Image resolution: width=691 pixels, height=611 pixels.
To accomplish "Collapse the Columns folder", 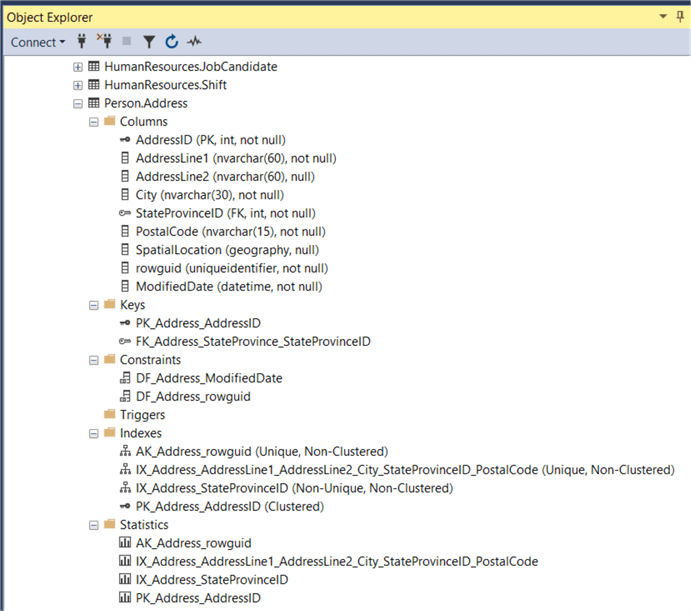I will tap(94, 122).
